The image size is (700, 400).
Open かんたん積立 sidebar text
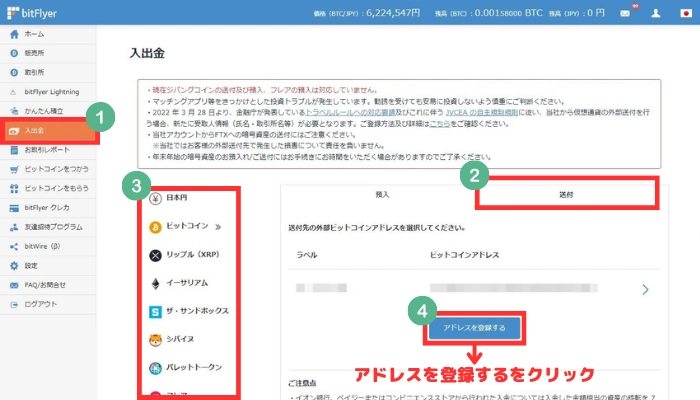pos(44,111)
